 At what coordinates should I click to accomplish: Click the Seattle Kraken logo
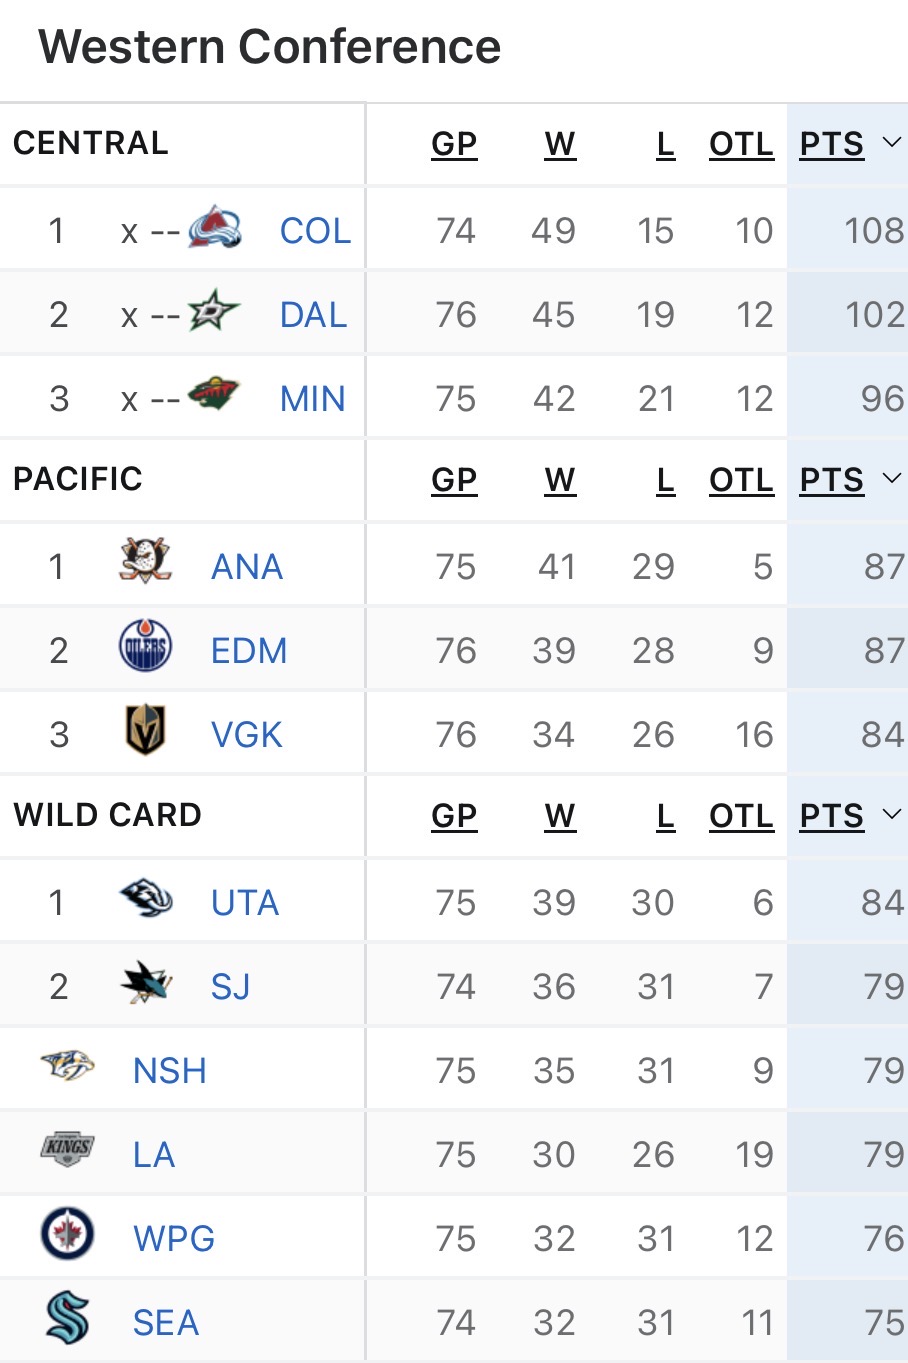pyautogui.click(x=68, y=1319)
